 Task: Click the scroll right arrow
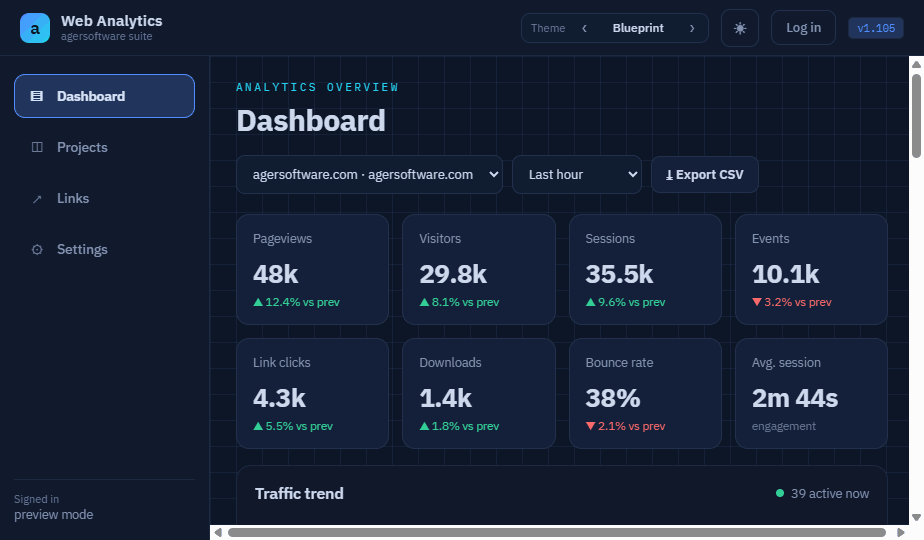pyautogui.click(x=900, y=532)
